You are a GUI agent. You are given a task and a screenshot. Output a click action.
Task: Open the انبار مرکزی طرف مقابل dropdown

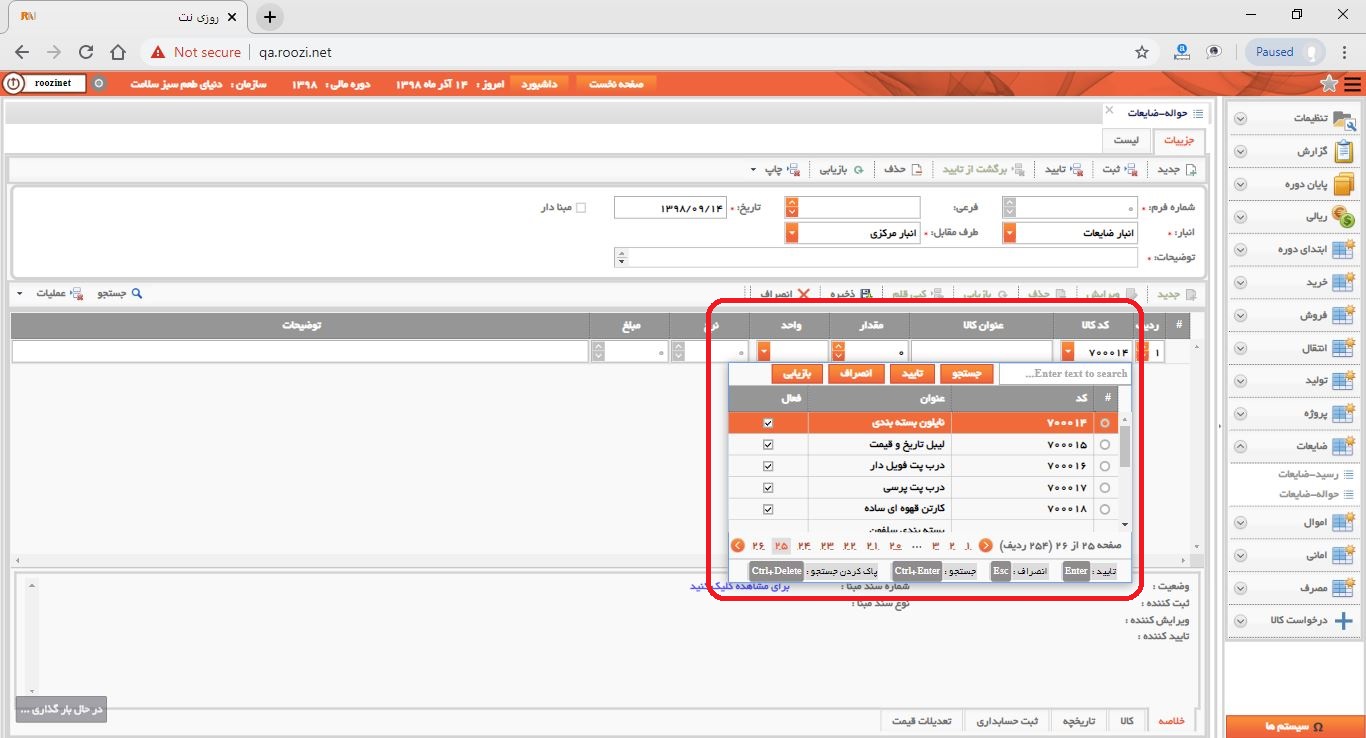tap(792, 233)
